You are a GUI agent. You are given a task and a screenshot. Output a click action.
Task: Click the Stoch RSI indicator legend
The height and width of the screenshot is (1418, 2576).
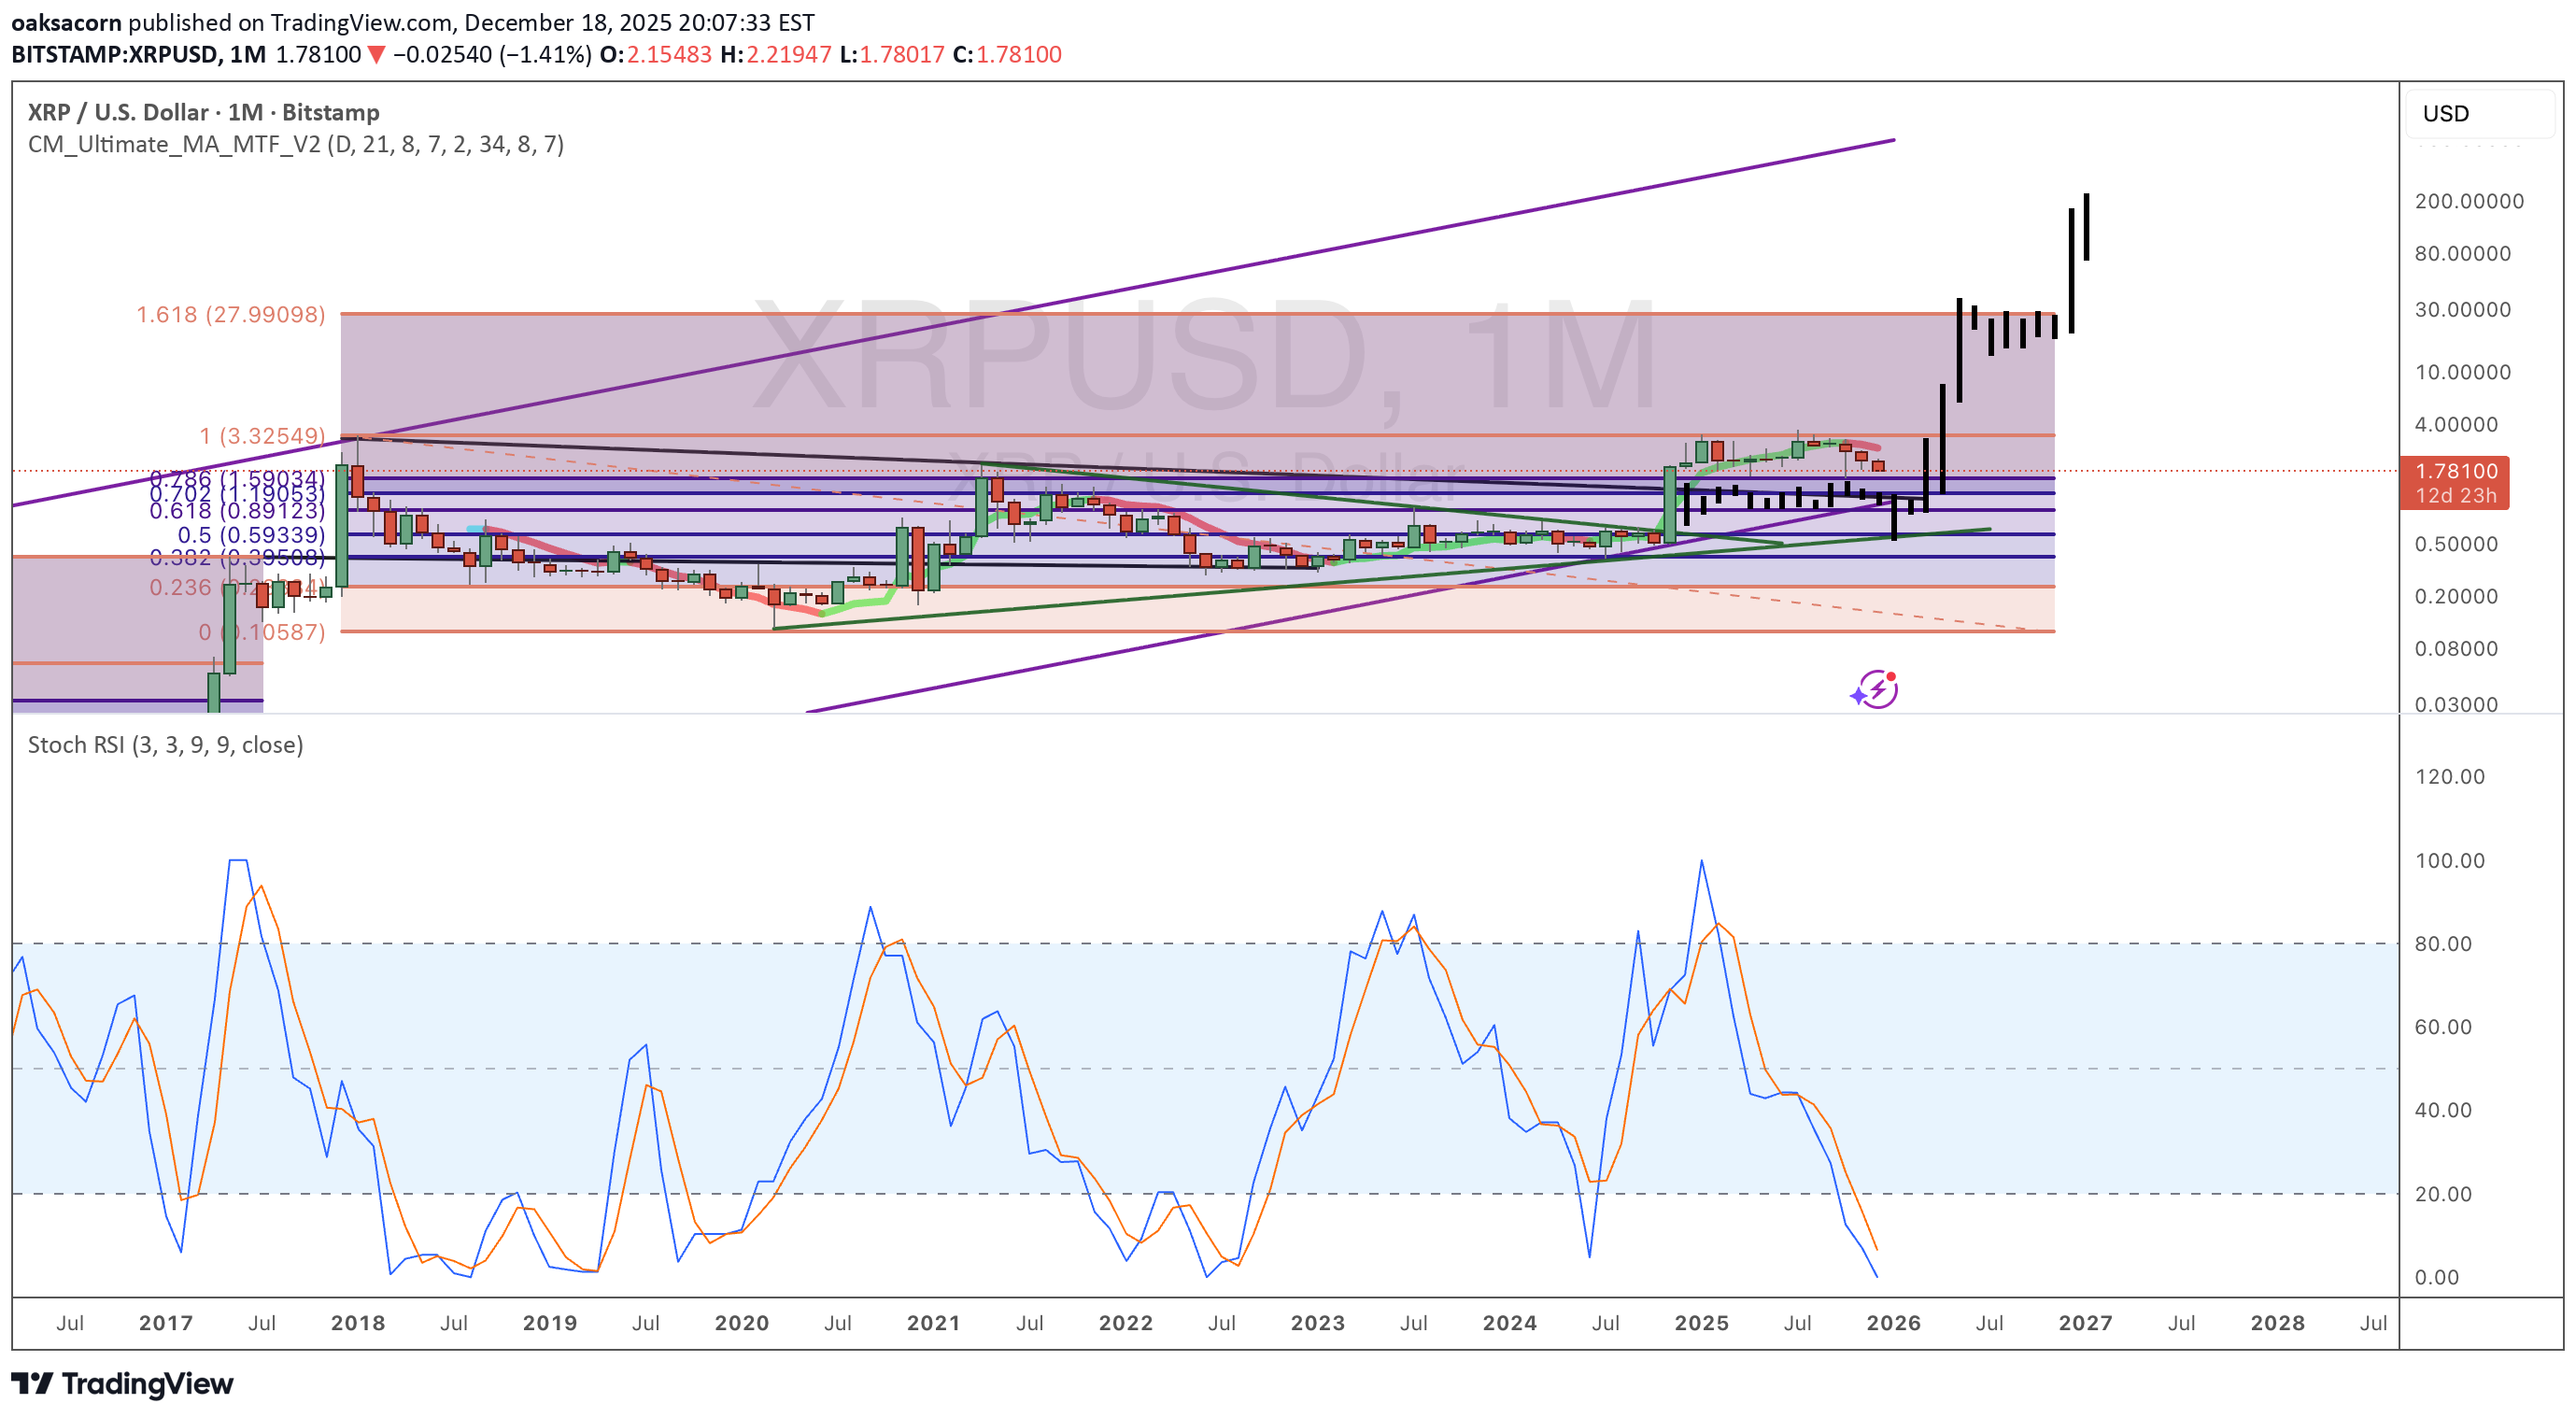tap(165, 745)
